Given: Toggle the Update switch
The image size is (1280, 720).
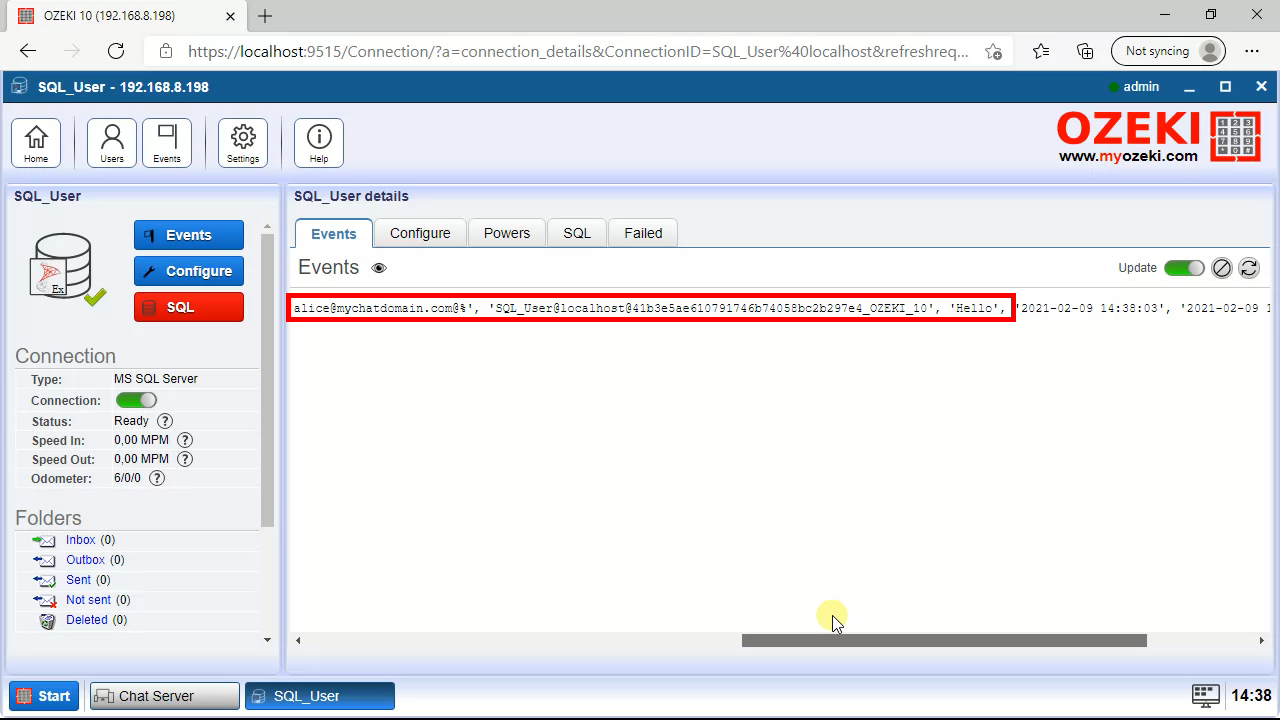Looking at the screenshot, I should 1184,268.
